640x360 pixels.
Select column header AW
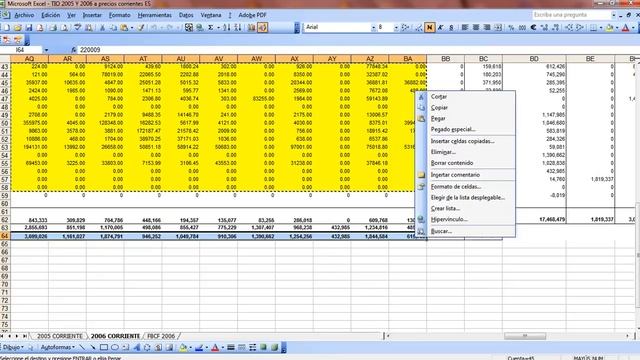(x=256, y=59)
